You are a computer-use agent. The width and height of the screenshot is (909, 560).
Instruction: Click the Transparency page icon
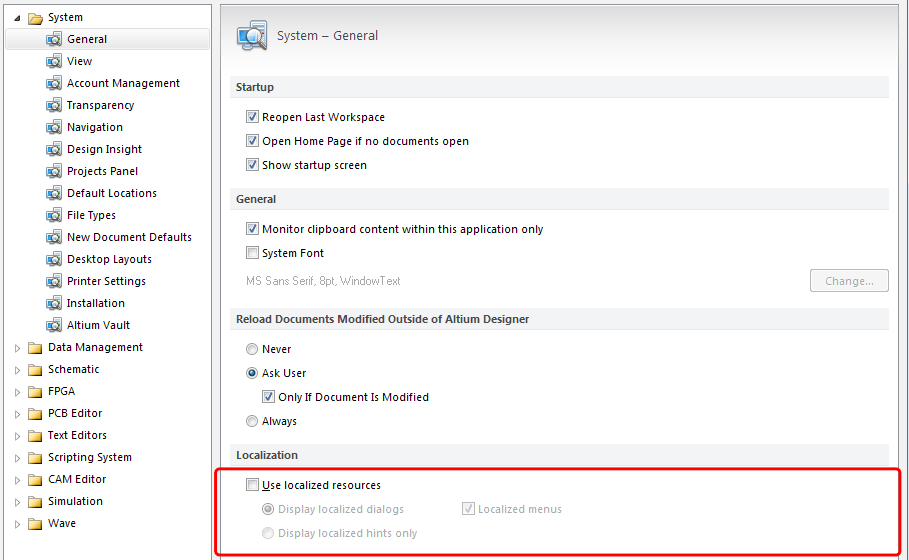pos(54,105)
